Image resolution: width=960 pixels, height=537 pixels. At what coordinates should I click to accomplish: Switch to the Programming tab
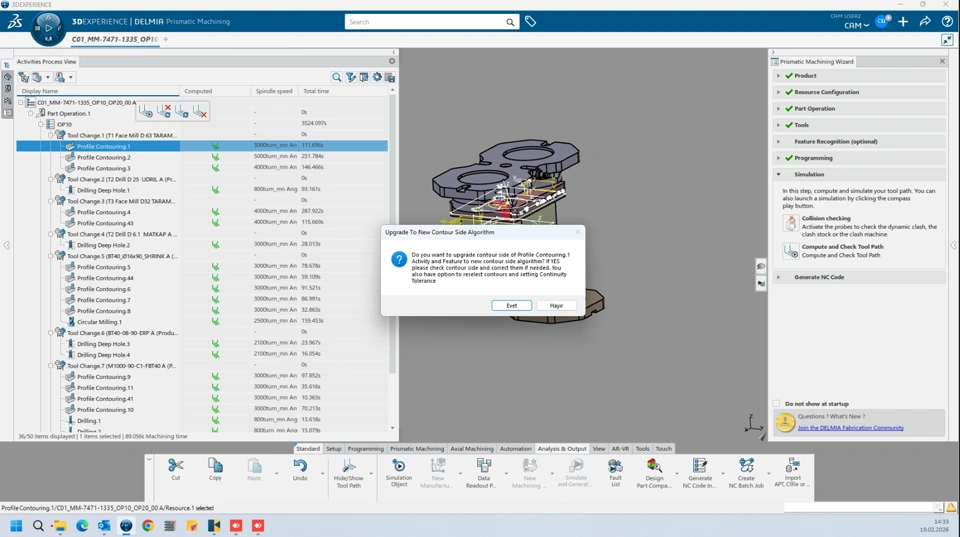366,449
